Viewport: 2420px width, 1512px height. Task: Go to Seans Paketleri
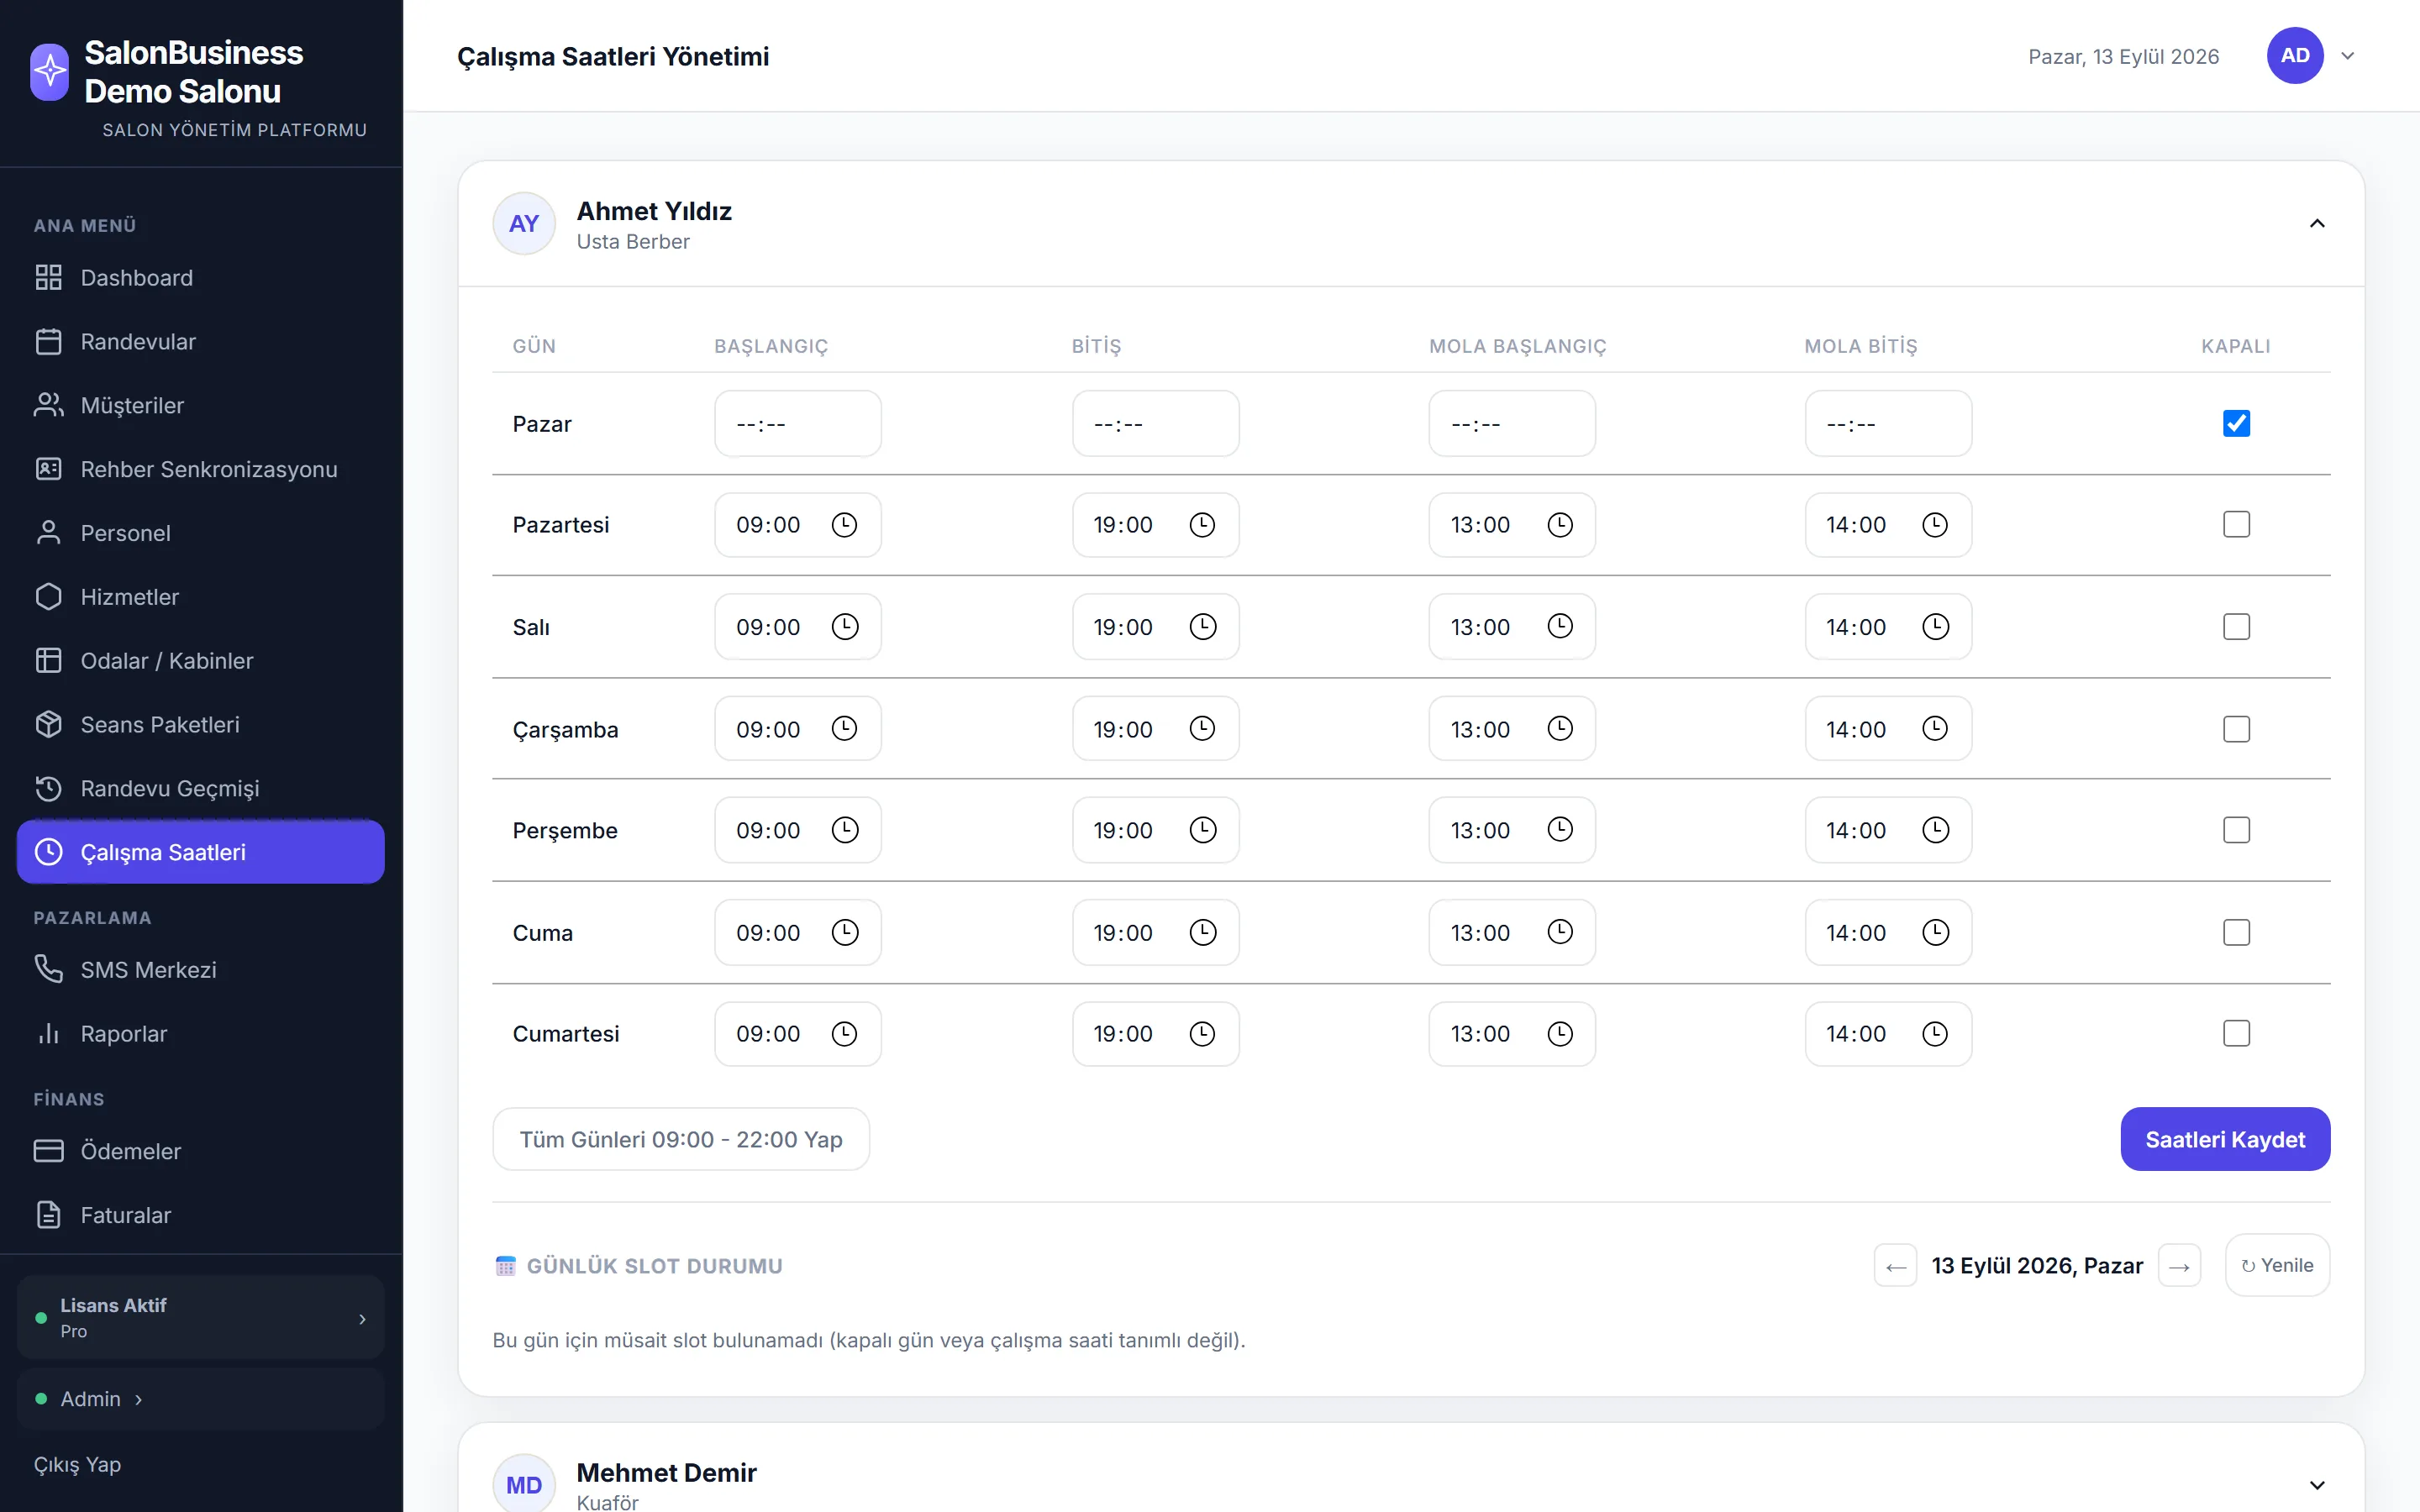[x=201, y=725]
